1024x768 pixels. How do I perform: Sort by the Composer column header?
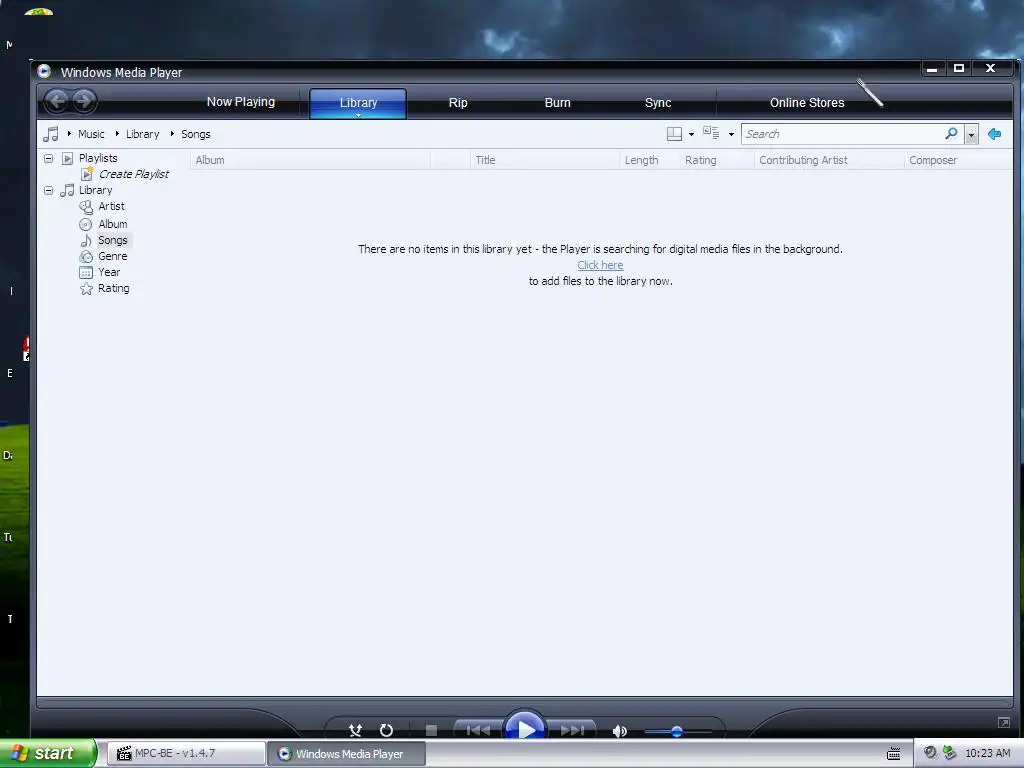957,160
